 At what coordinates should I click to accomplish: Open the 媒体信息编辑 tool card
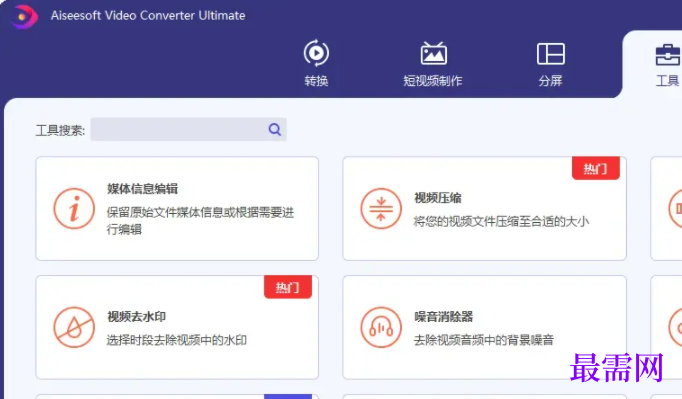[177, 208]
